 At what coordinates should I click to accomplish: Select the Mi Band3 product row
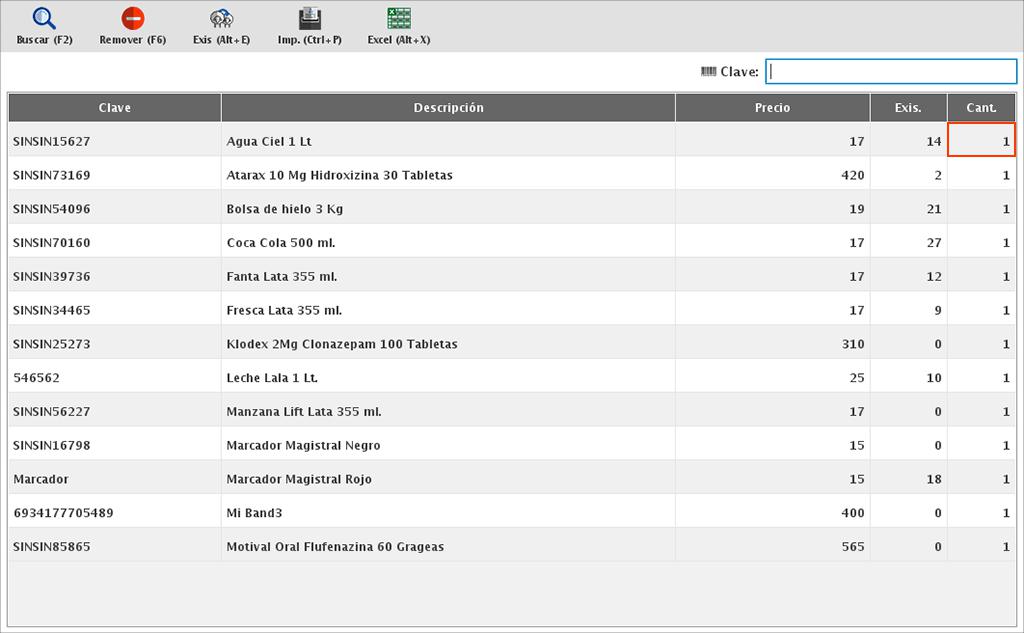(254, 513)
